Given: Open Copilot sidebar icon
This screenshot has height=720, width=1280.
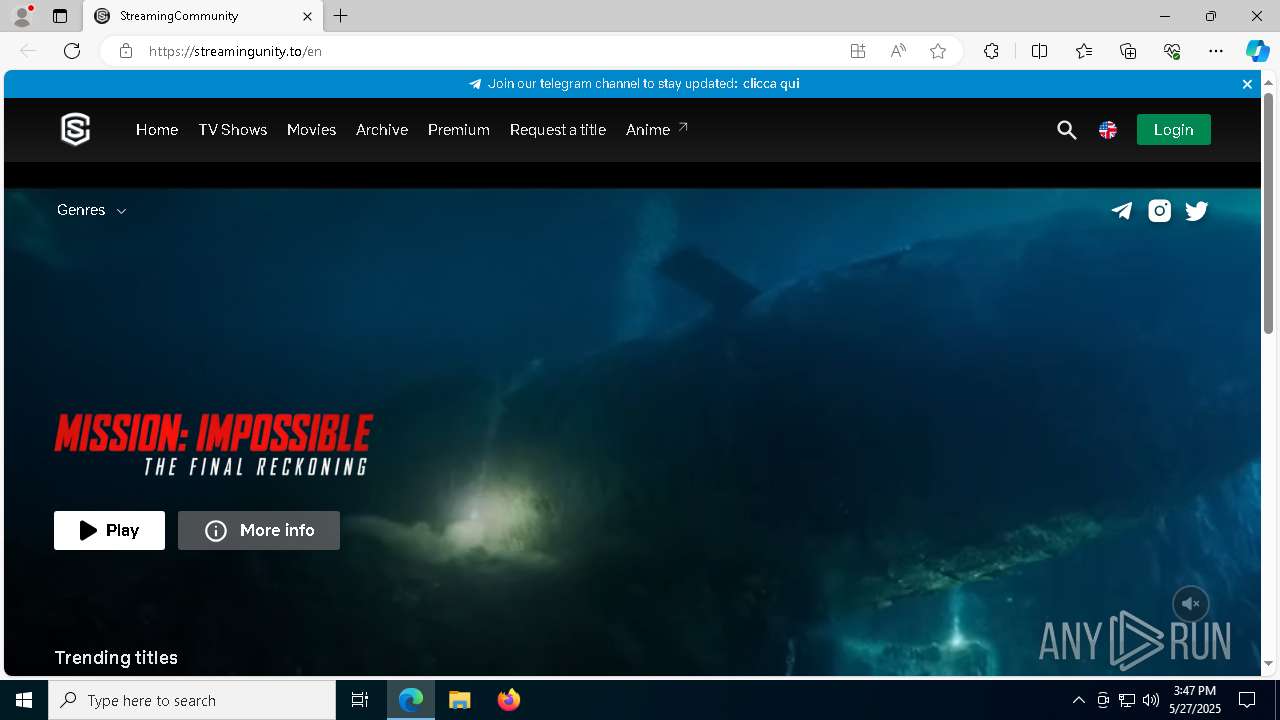Looking at the screenshot, I should click(x=1257, y=51).
